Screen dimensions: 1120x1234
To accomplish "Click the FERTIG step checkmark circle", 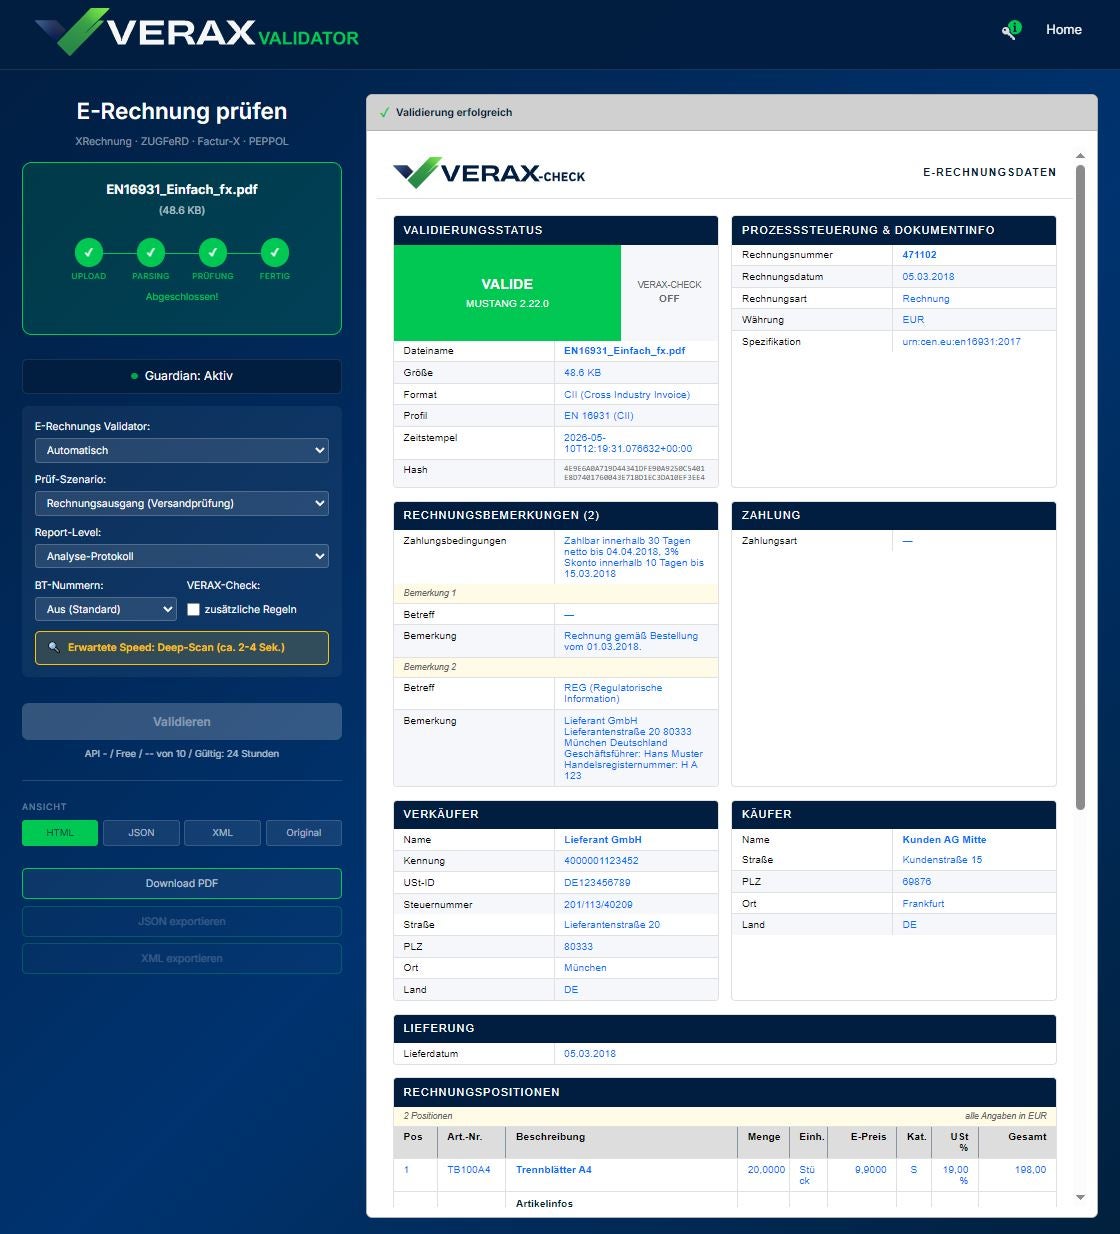I will [275, 252].
